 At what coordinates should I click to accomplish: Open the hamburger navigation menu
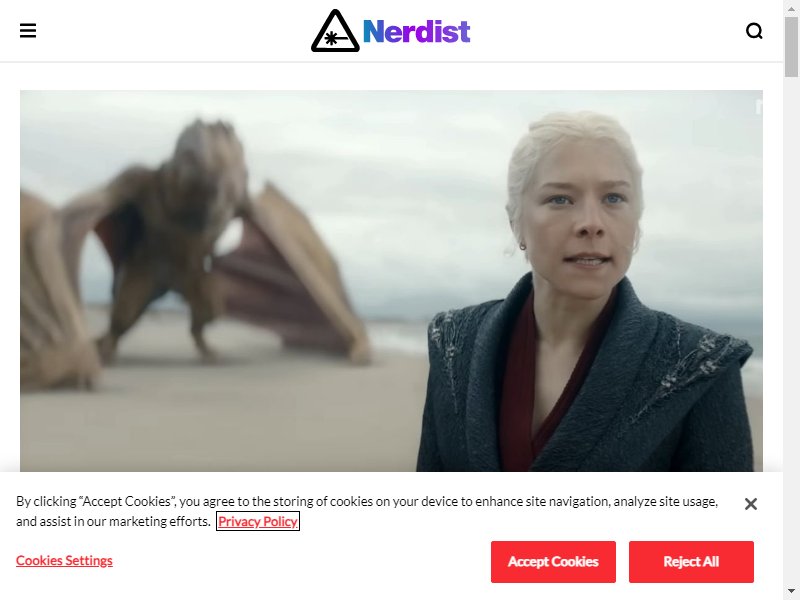pos(28,31)
